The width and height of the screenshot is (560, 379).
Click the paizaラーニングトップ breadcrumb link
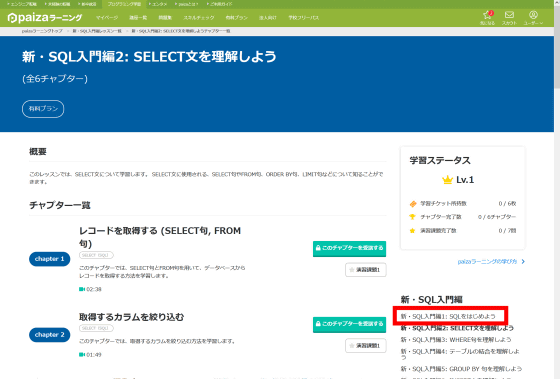point(42,31)
